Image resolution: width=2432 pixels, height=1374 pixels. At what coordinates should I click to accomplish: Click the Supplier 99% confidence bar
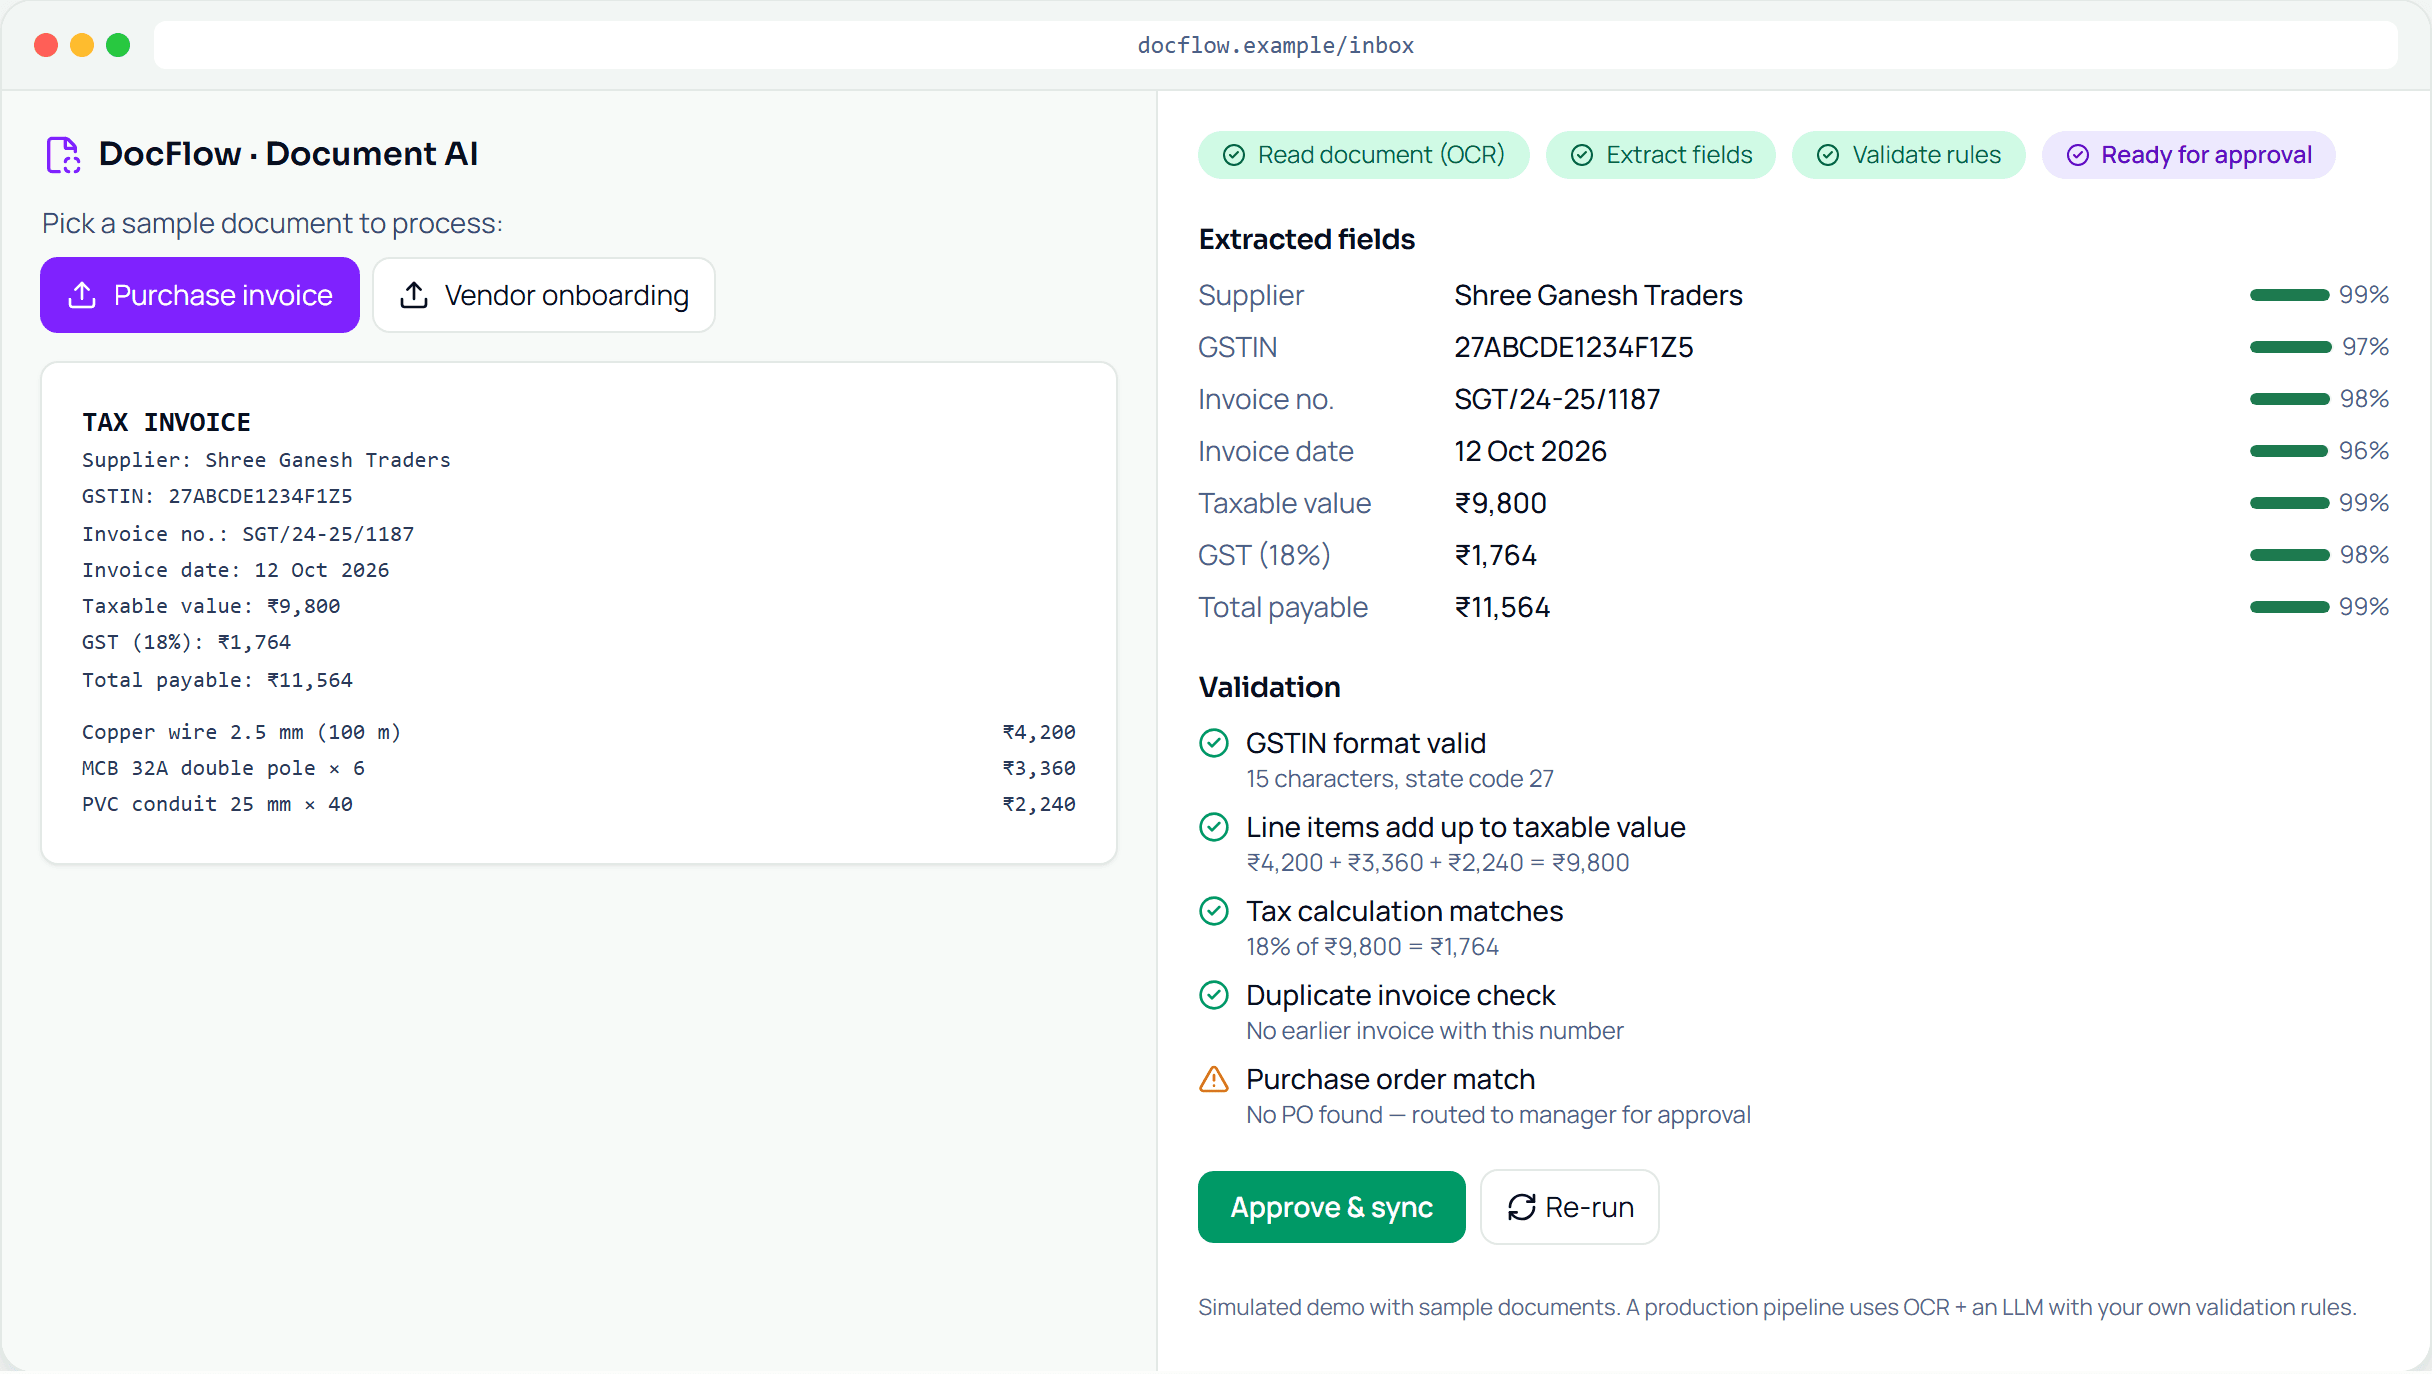pyautogui.click(x=2290, y=295)
